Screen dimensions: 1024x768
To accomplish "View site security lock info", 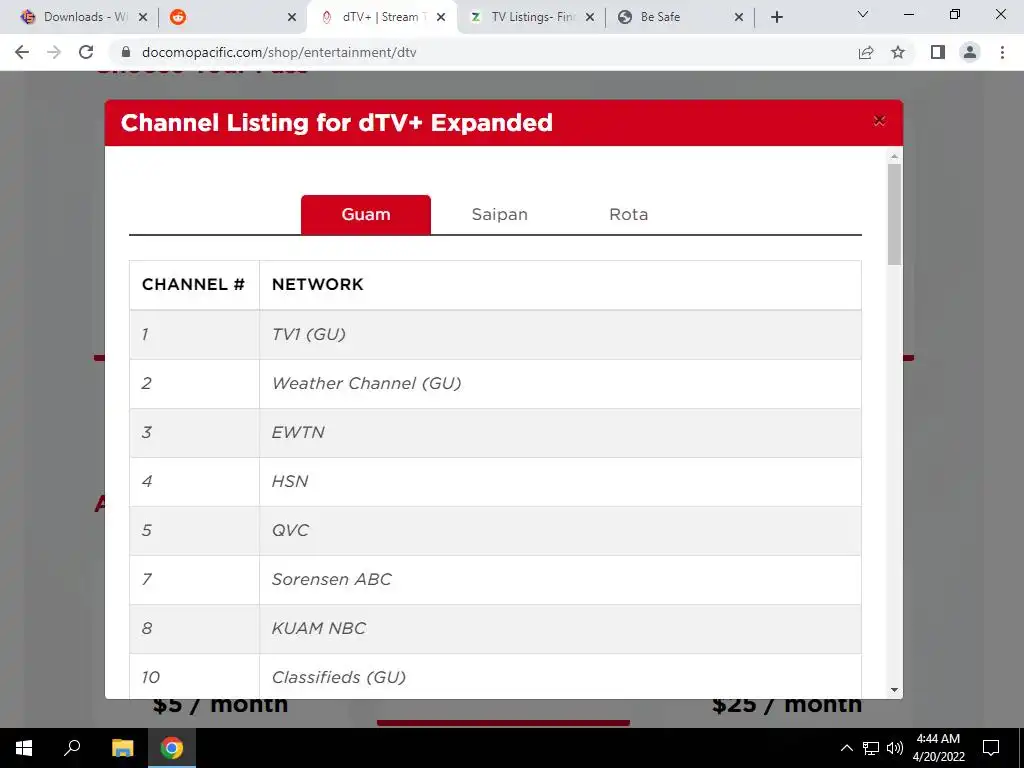I will 126,52.
